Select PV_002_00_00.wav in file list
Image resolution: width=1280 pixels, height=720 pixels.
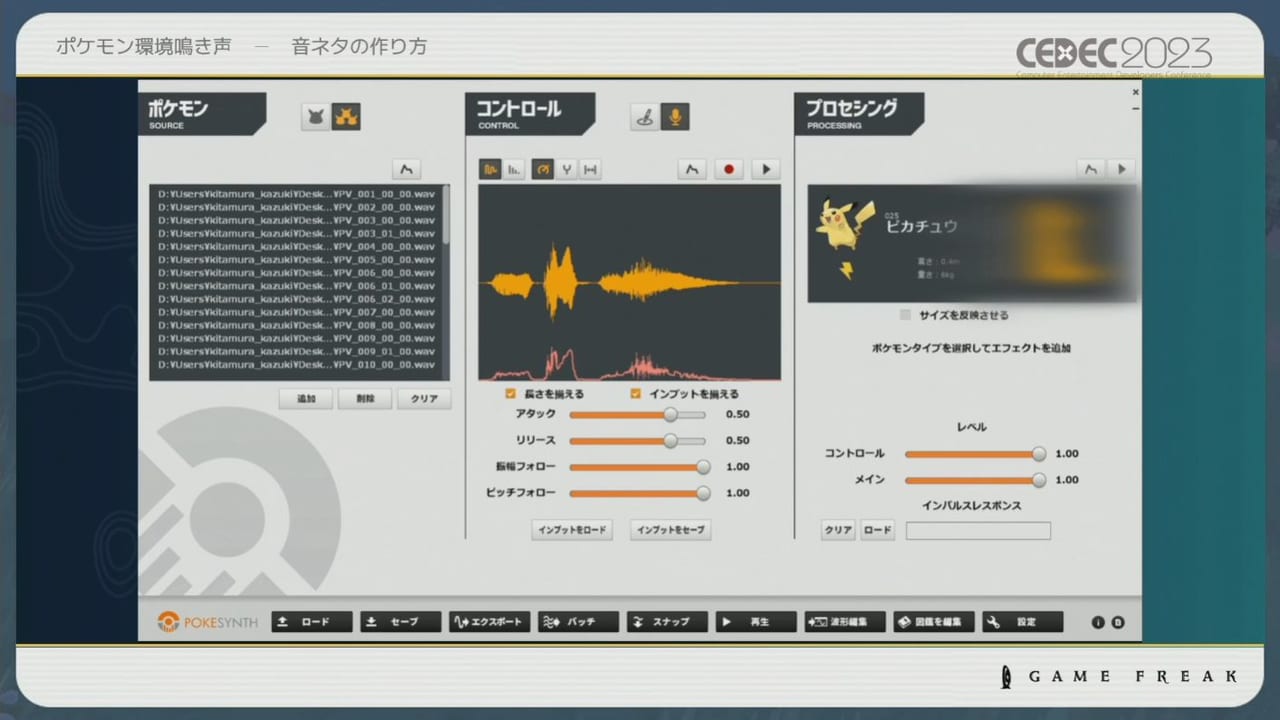[296, 206]
